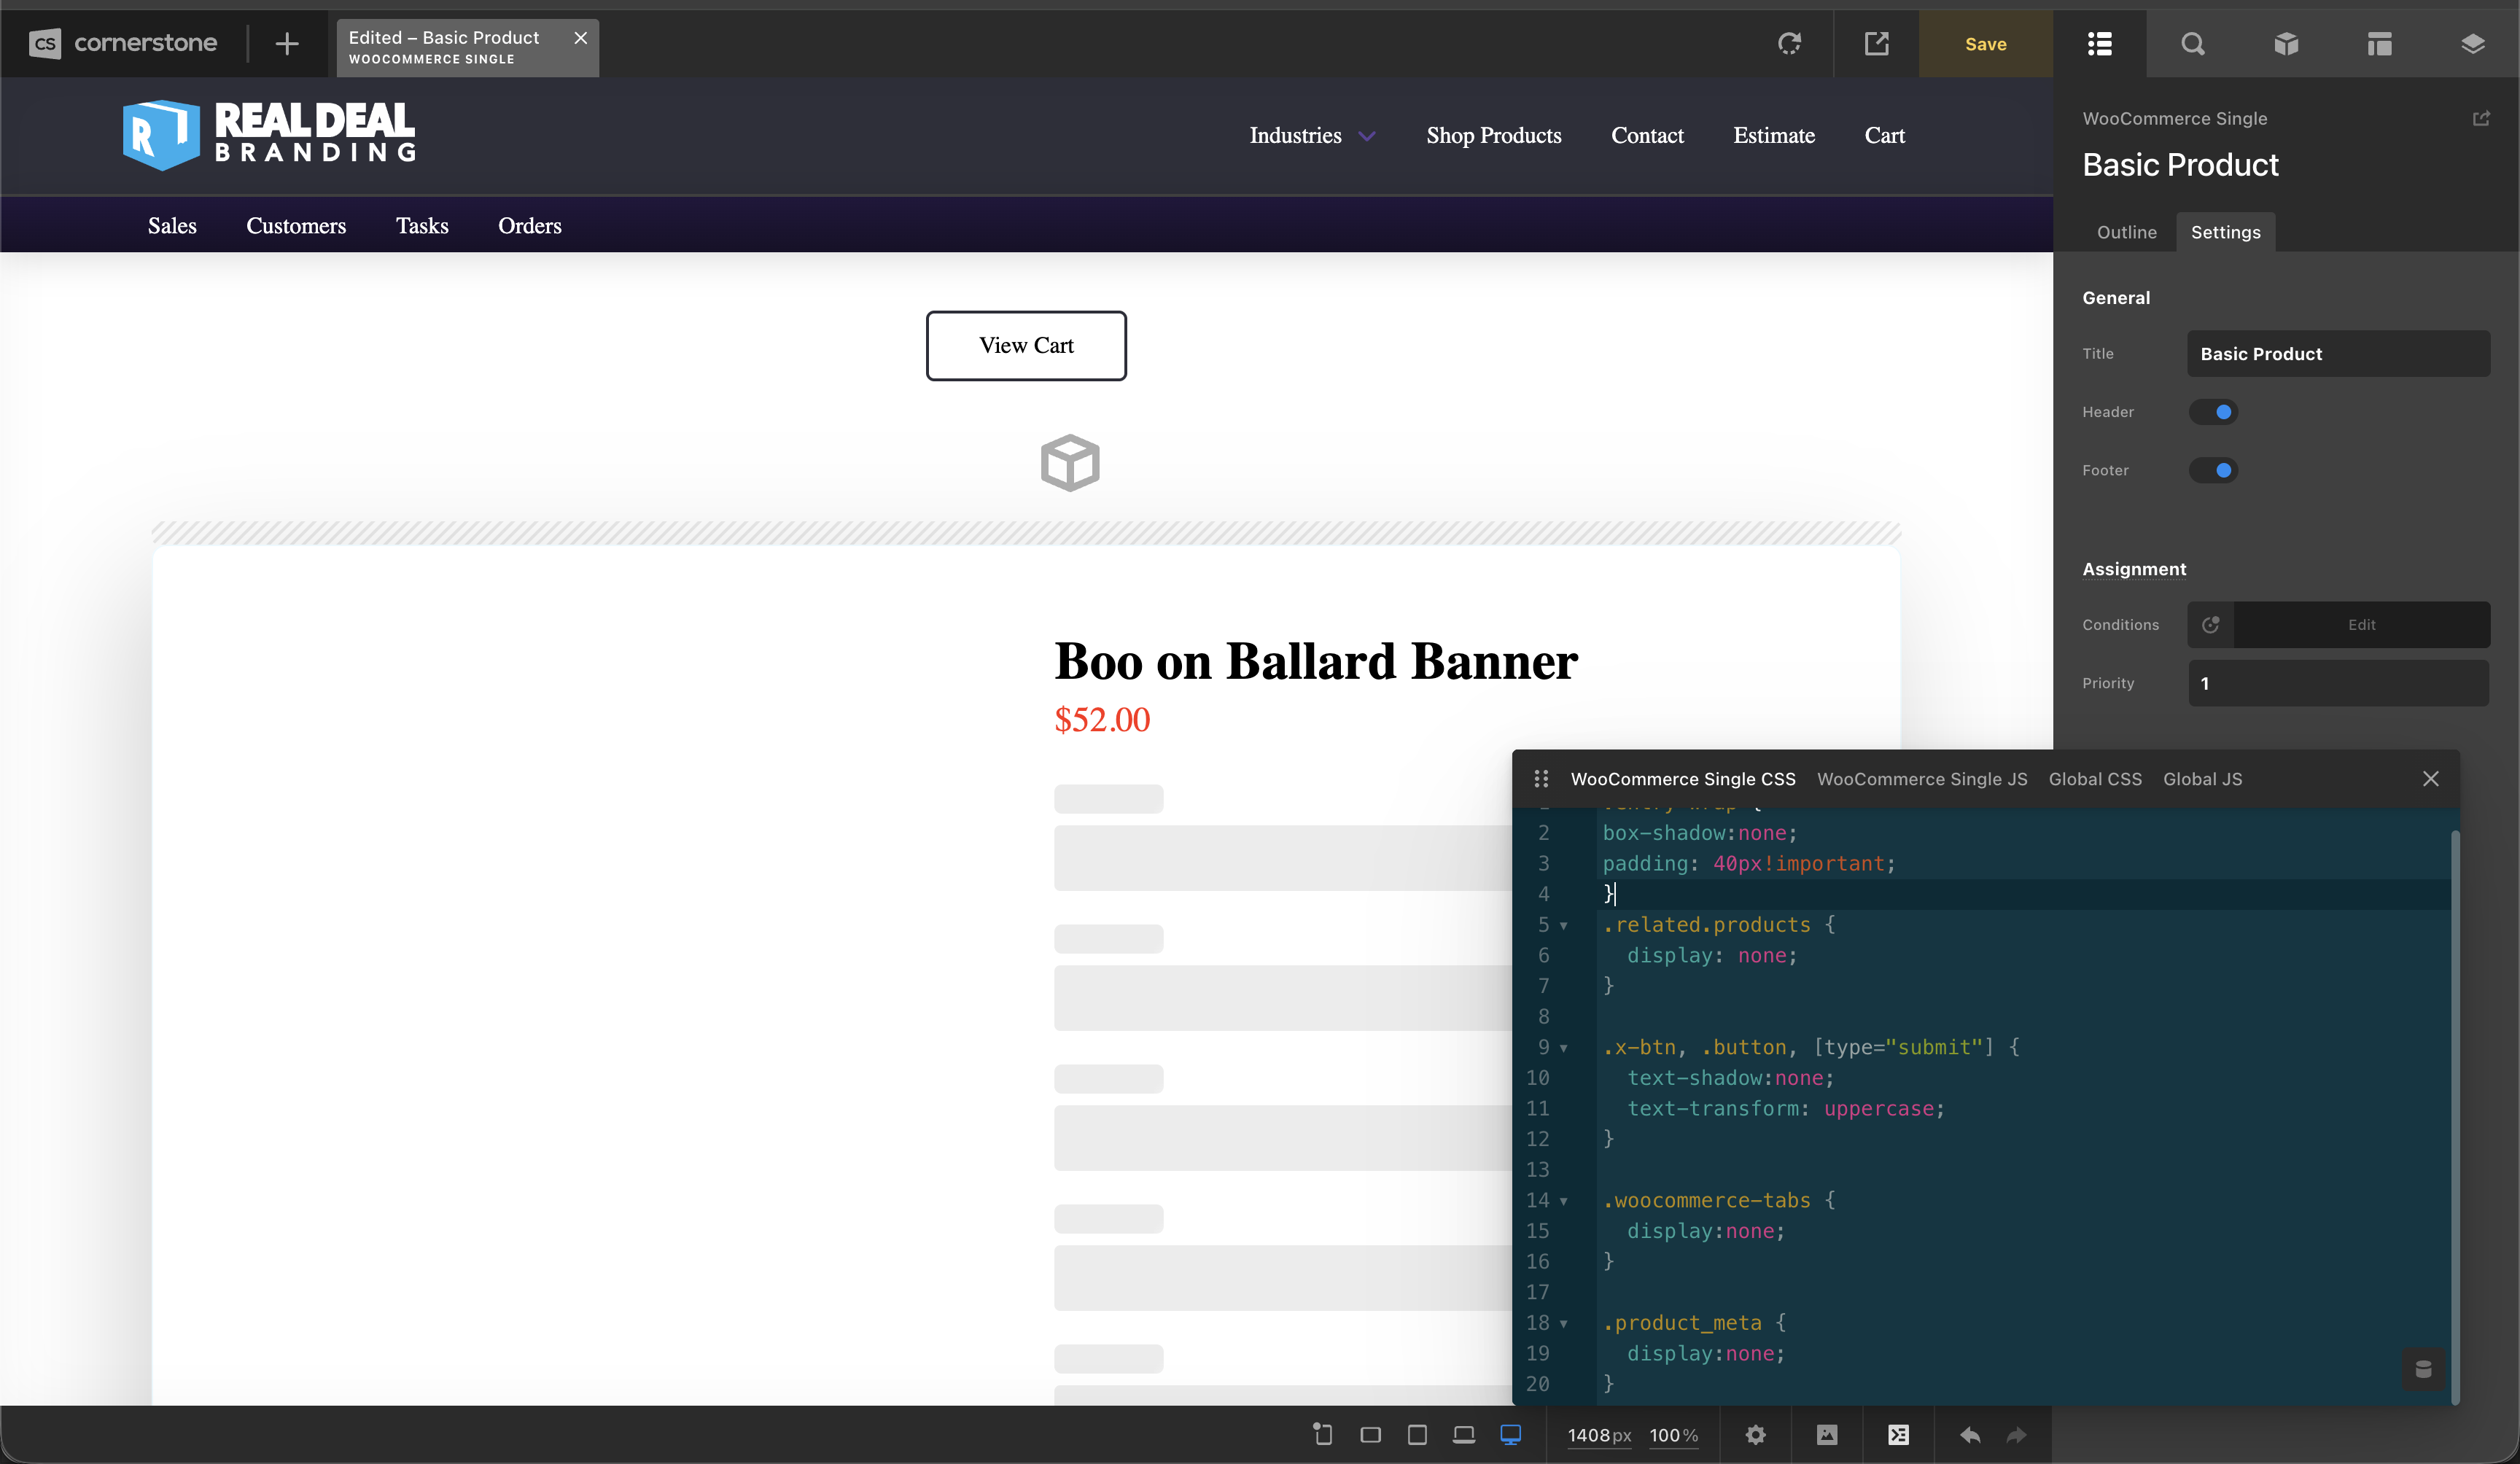Open the settings gear in bottom bar

pyautogui.click(x=1755, y=1435)
